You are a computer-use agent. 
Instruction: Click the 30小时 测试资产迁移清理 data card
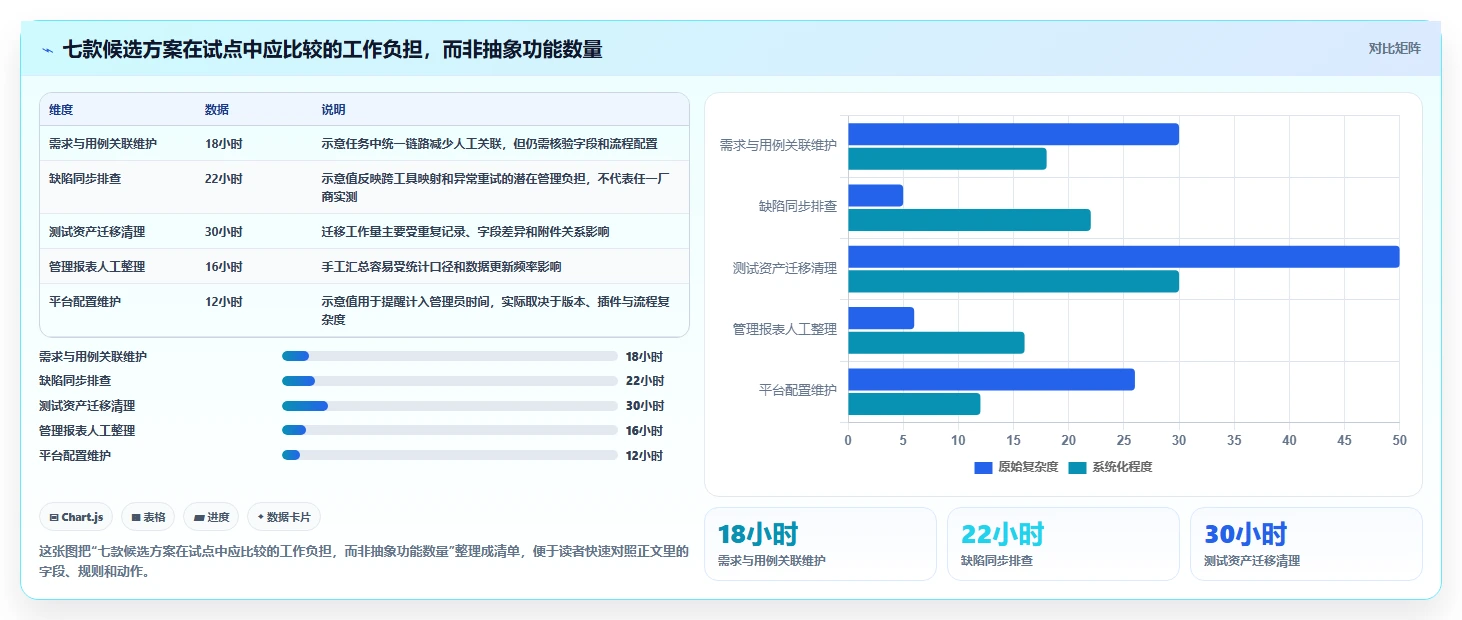[x=1306, y=544]
